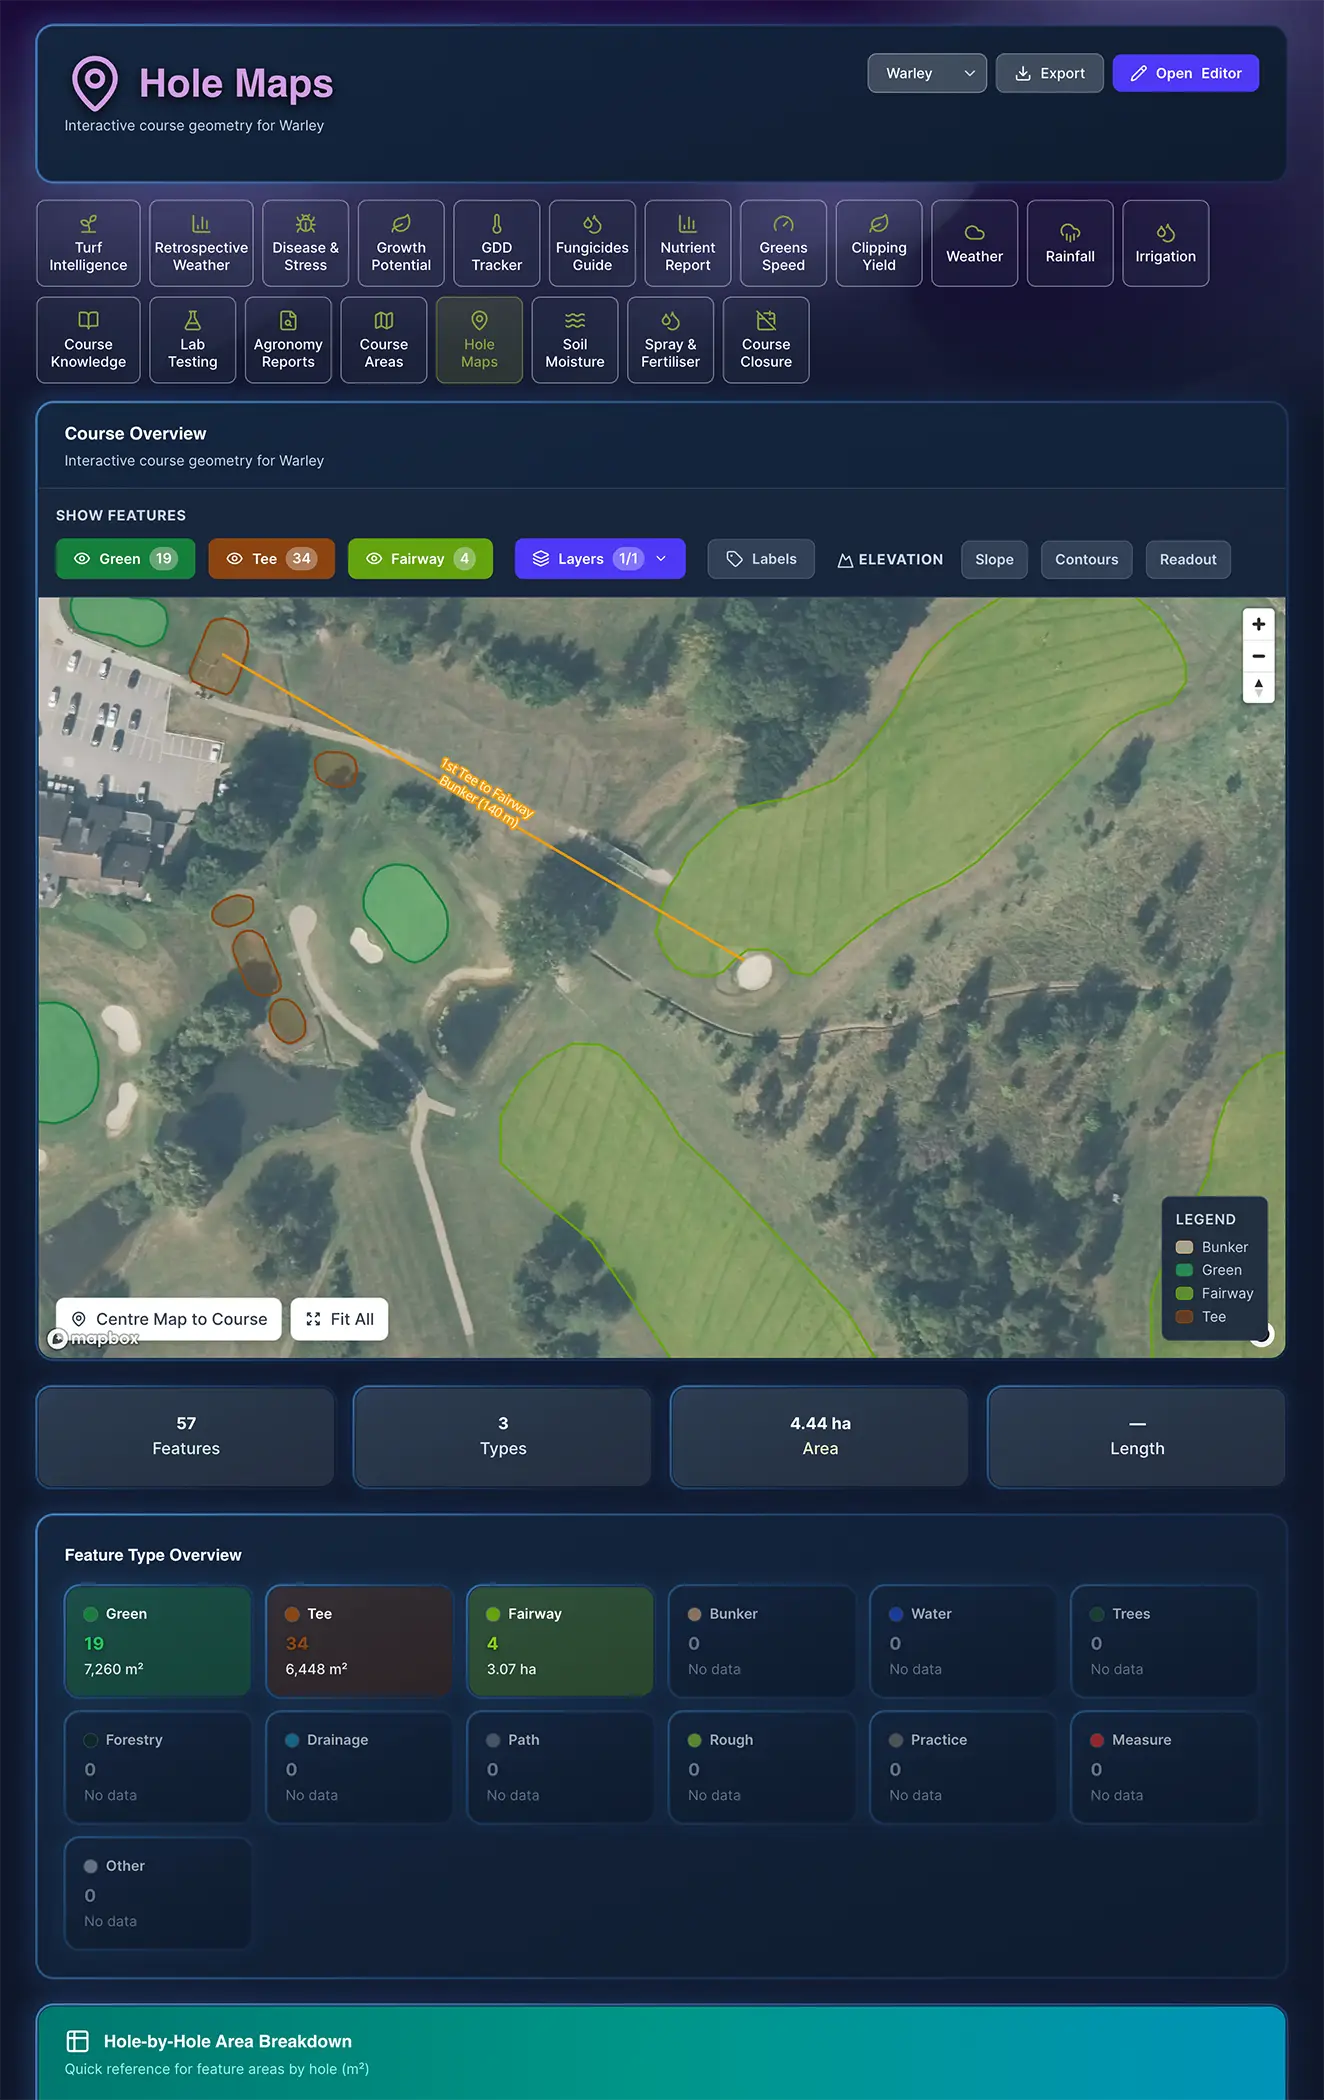This screenshot has width=1324, height=2100.
Task: Open Course Knowledge book icon
Action: pyautogui.click(x=88, y=321)
